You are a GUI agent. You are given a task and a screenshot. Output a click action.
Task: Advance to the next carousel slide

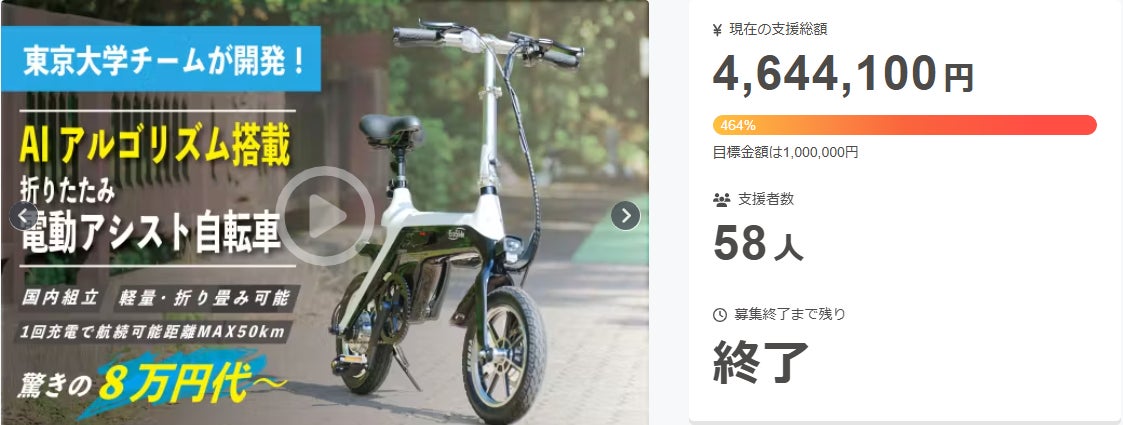(x=625, y=216)
